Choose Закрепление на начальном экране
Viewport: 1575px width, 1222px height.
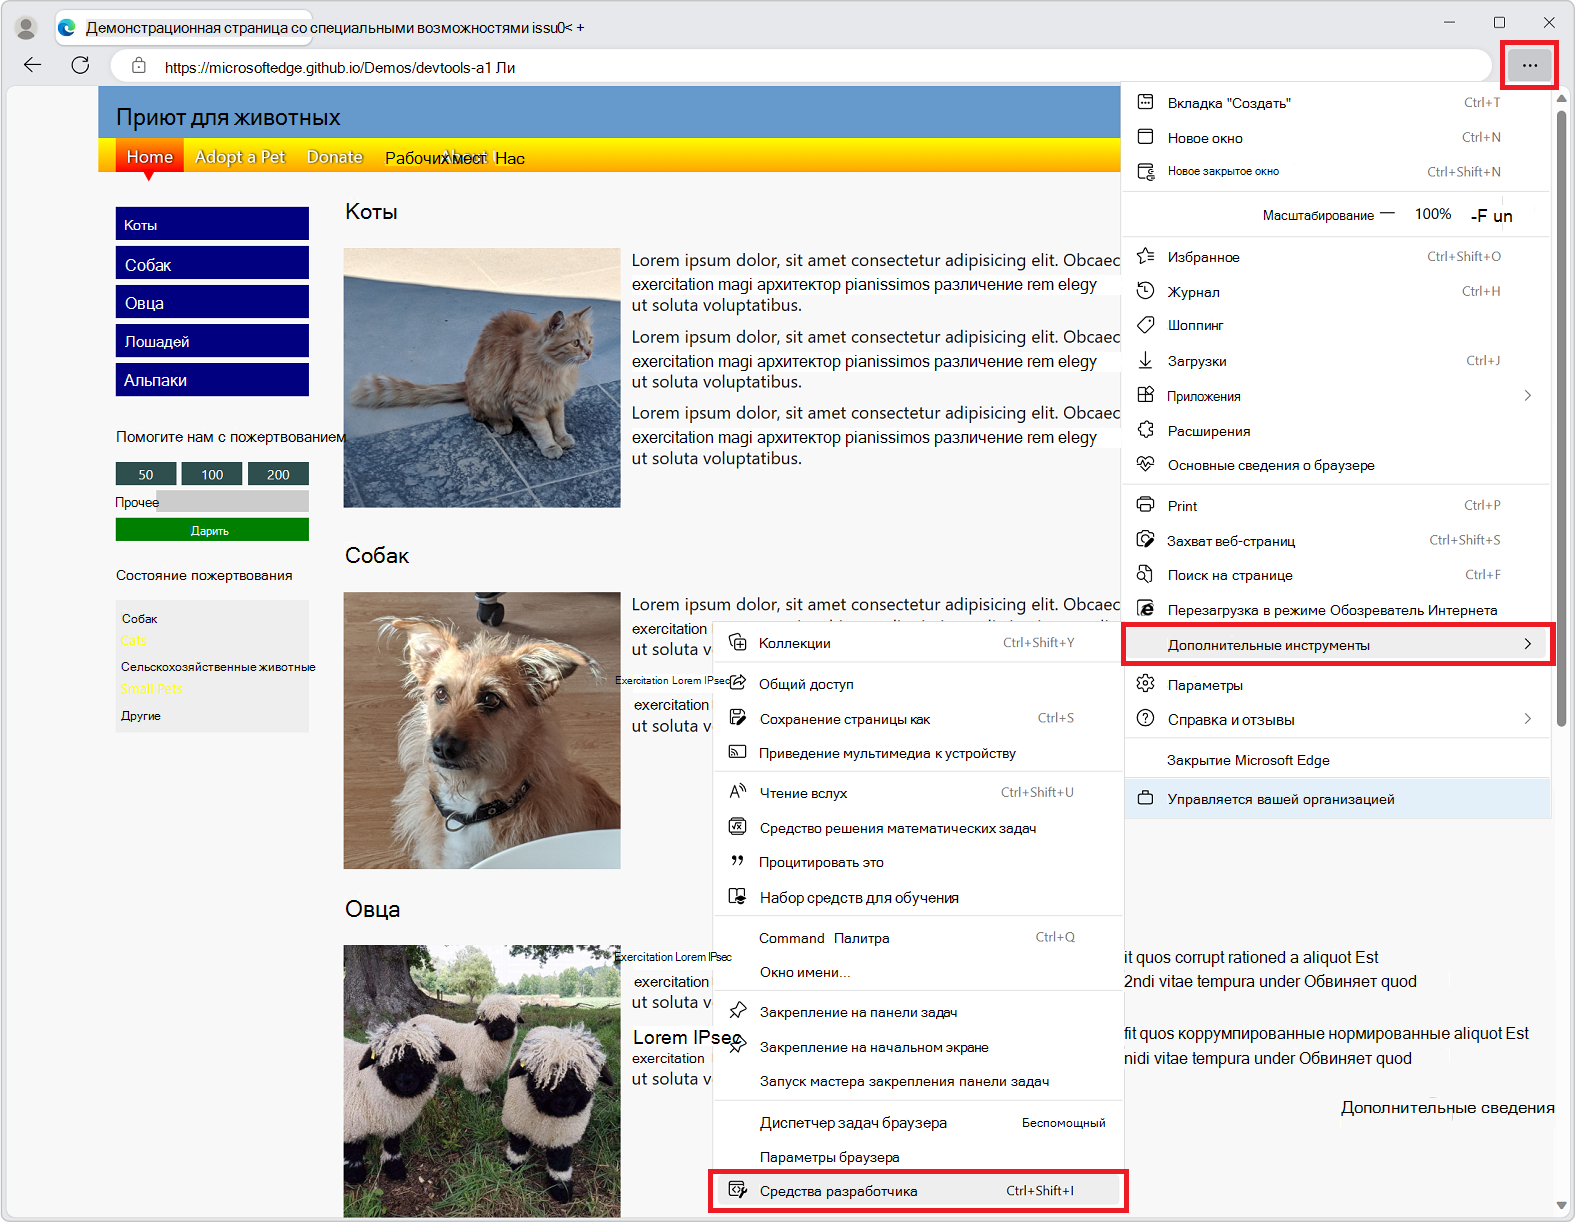point(918,1047)
